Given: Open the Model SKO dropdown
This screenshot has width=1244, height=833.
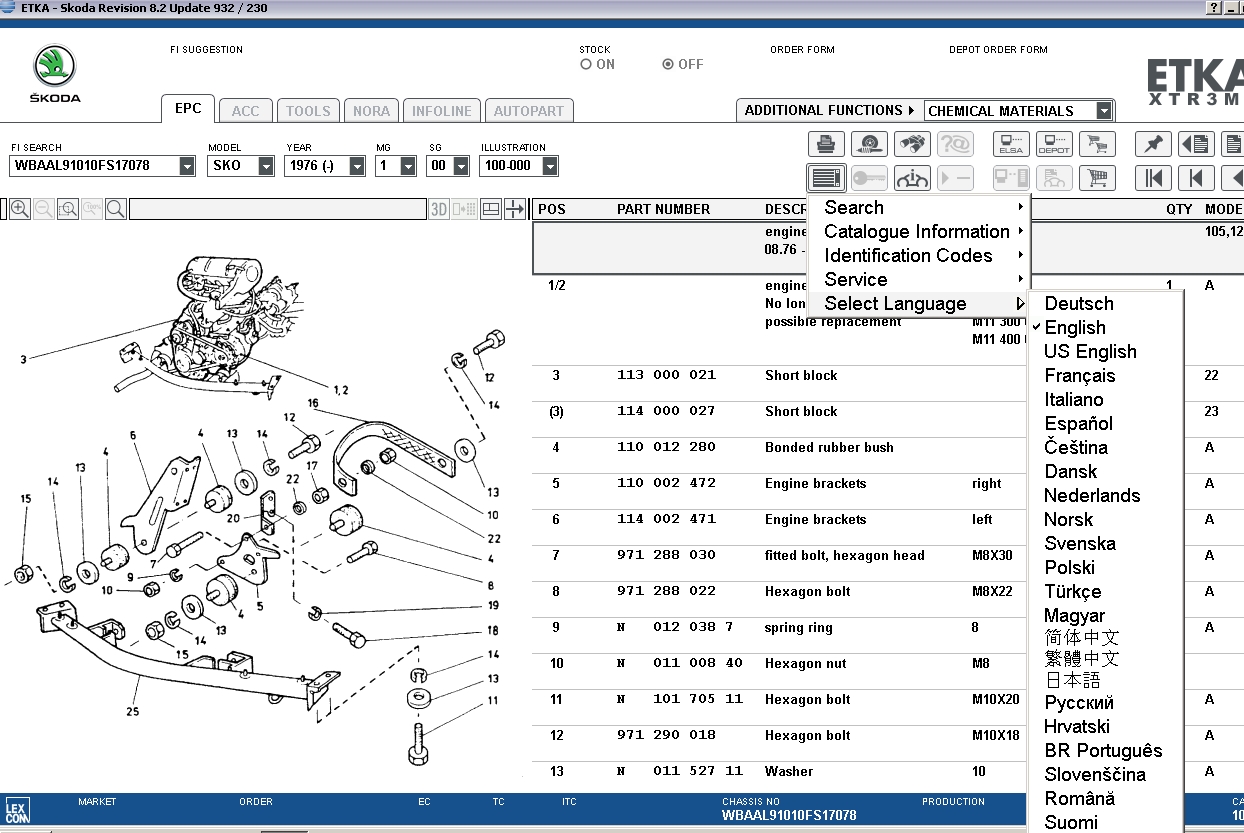Looking at the screenshot, I should pos(266,166).
